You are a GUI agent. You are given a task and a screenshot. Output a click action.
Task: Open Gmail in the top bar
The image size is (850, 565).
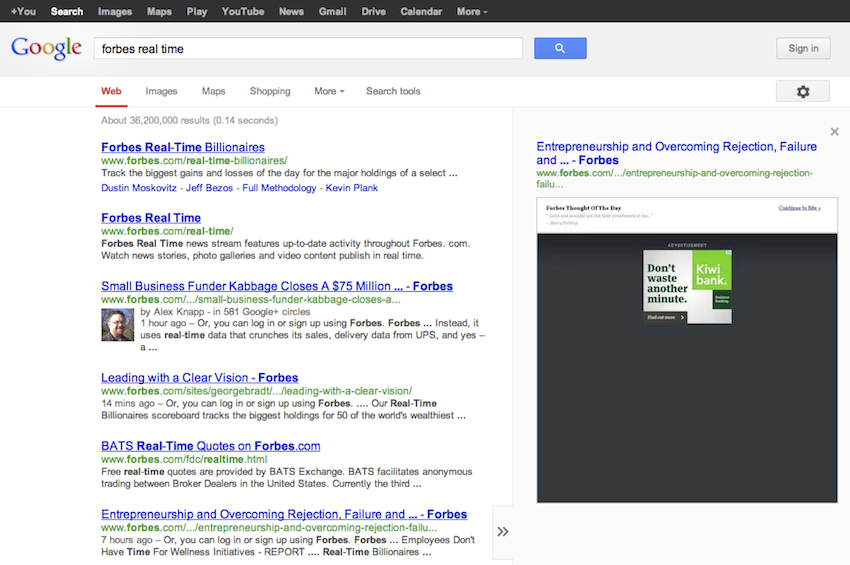[x=332, y=11]
